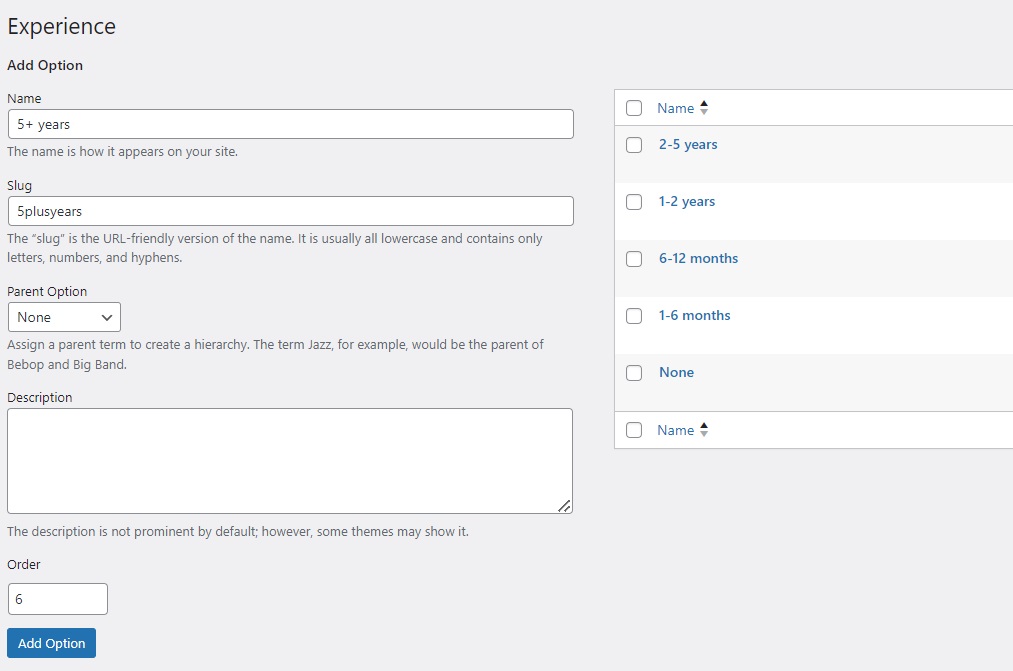Image resolution: width=1013 pixels, height=671 pixels.
Task: Click the sort arrow beside bottom Name header
Action: pos(703,429)
